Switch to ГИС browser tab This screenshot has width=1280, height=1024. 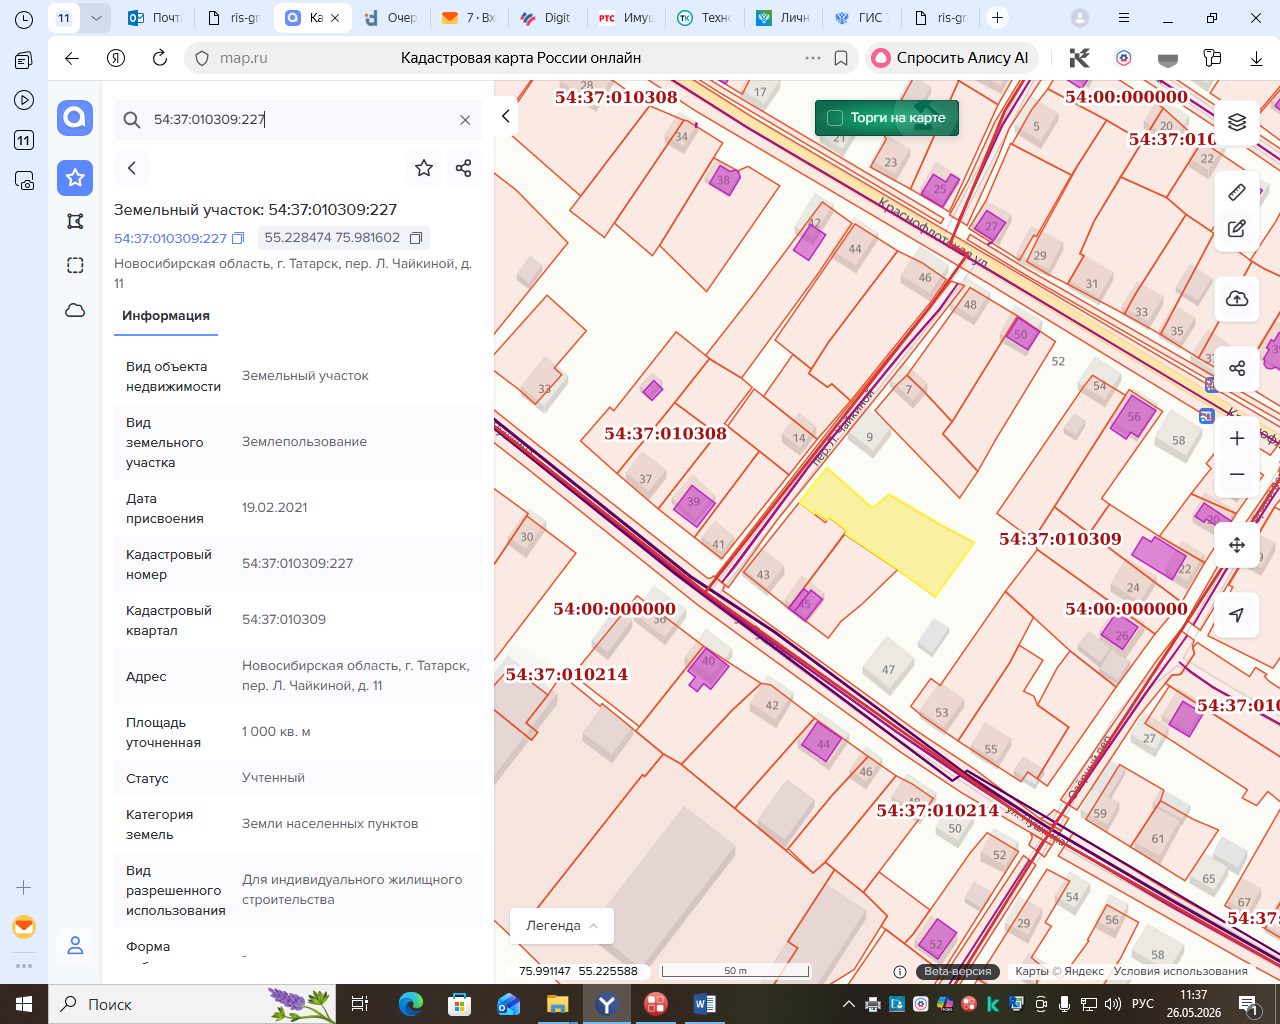[861, 18]
